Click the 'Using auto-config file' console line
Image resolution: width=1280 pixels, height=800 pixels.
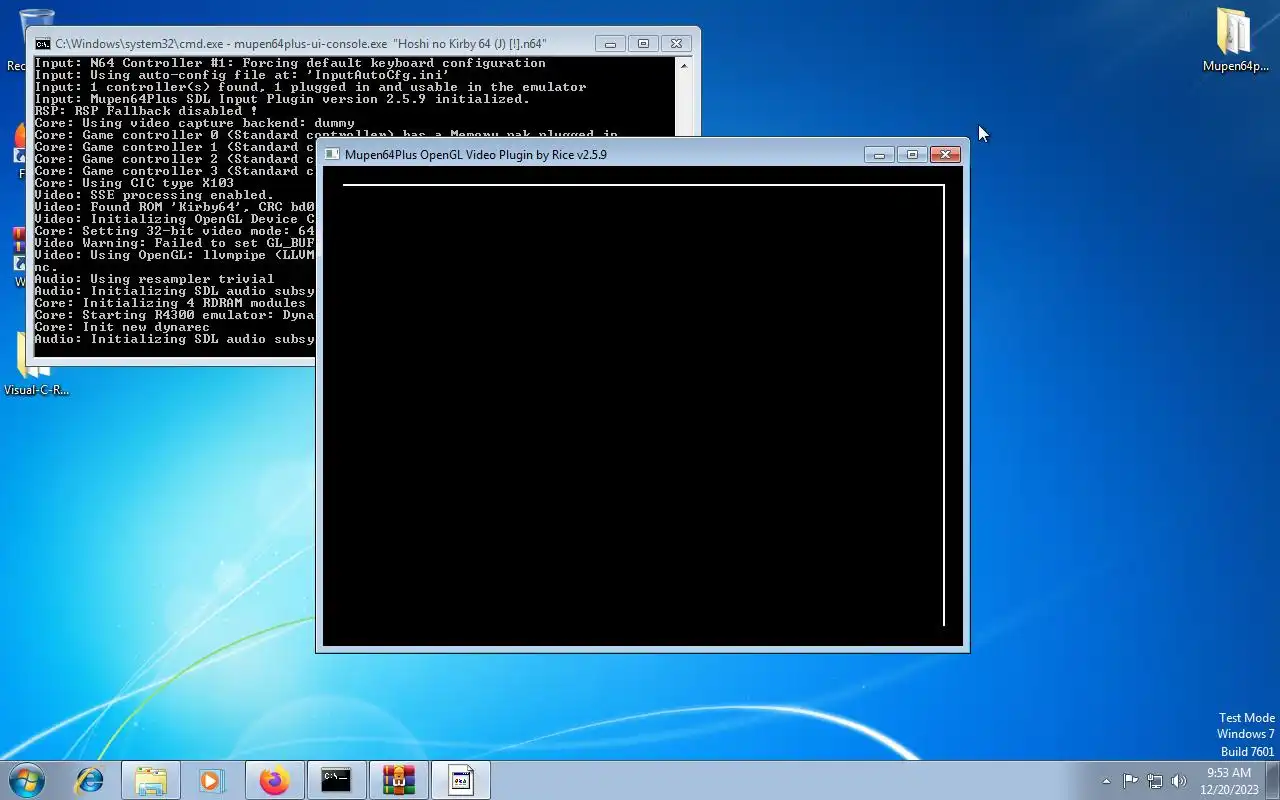pyautogui.click(x=242, y=75)
